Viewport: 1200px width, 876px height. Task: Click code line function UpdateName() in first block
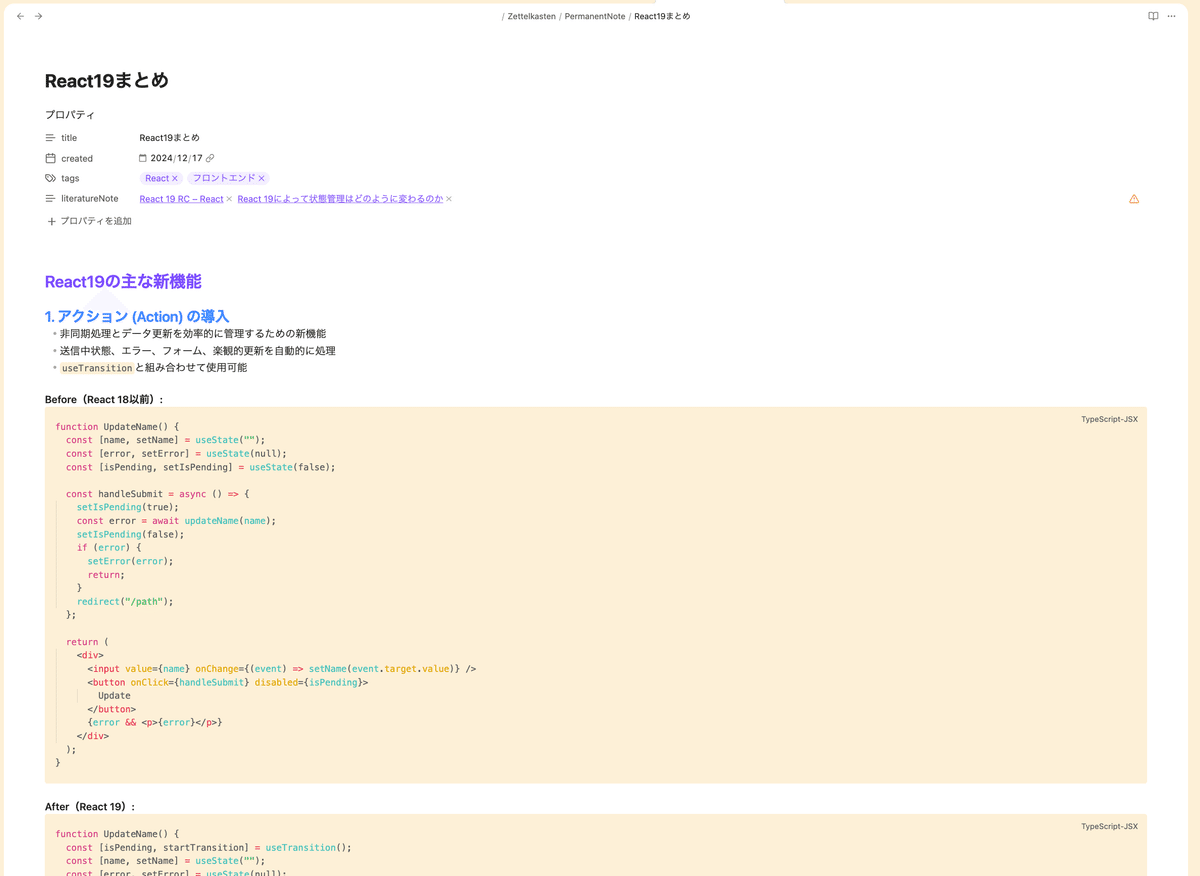117,426
